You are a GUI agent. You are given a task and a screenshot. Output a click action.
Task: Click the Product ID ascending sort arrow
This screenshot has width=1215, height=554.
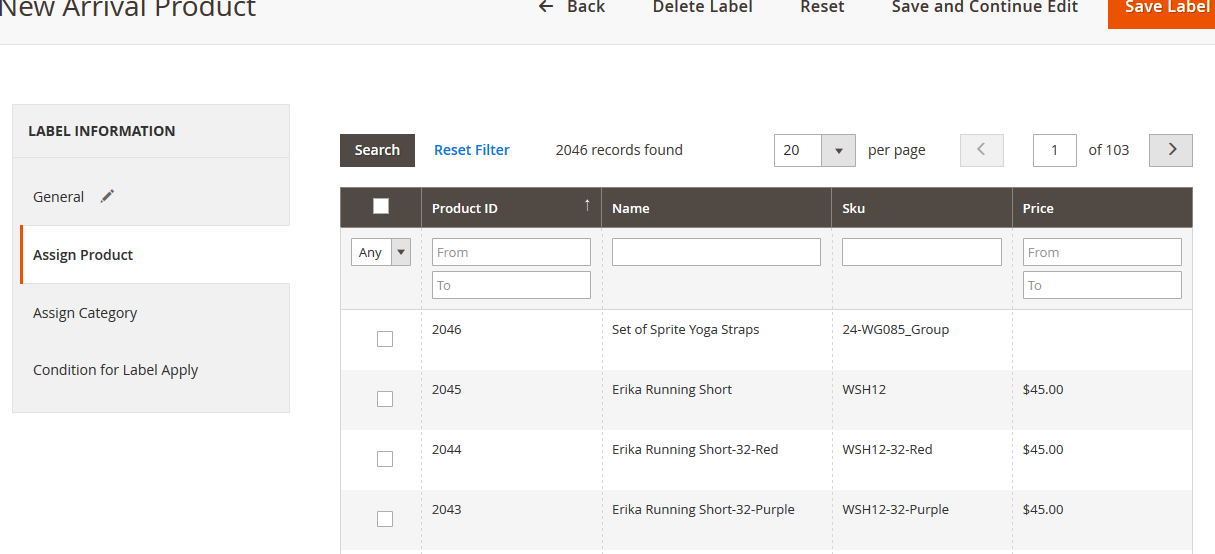pos(587,205)
